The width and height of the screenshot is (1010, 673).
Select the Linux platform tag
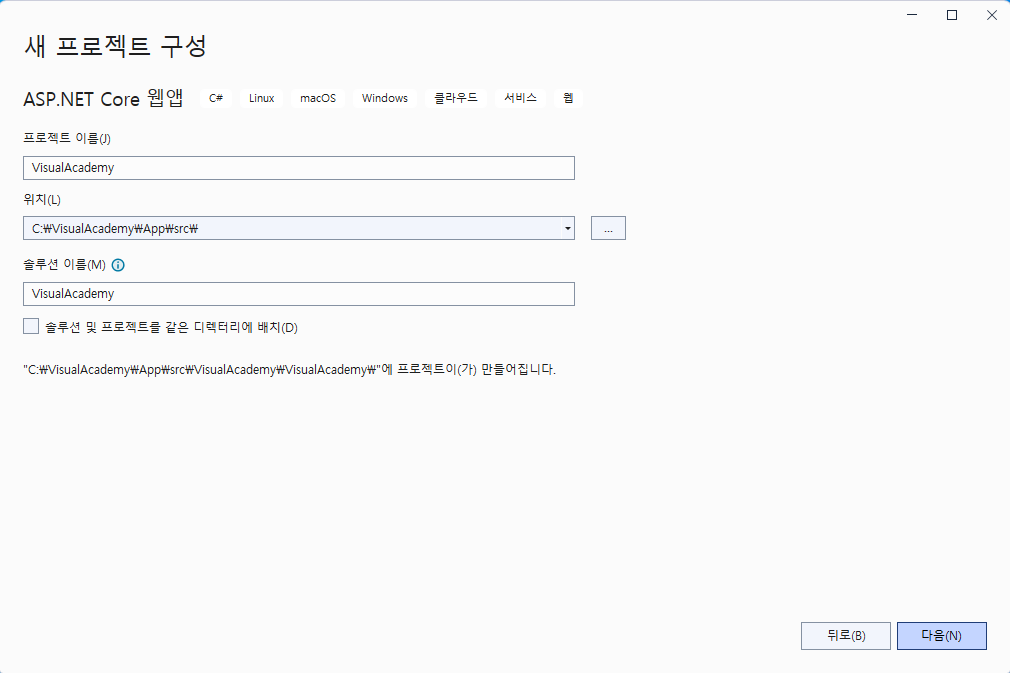[262, 98]
